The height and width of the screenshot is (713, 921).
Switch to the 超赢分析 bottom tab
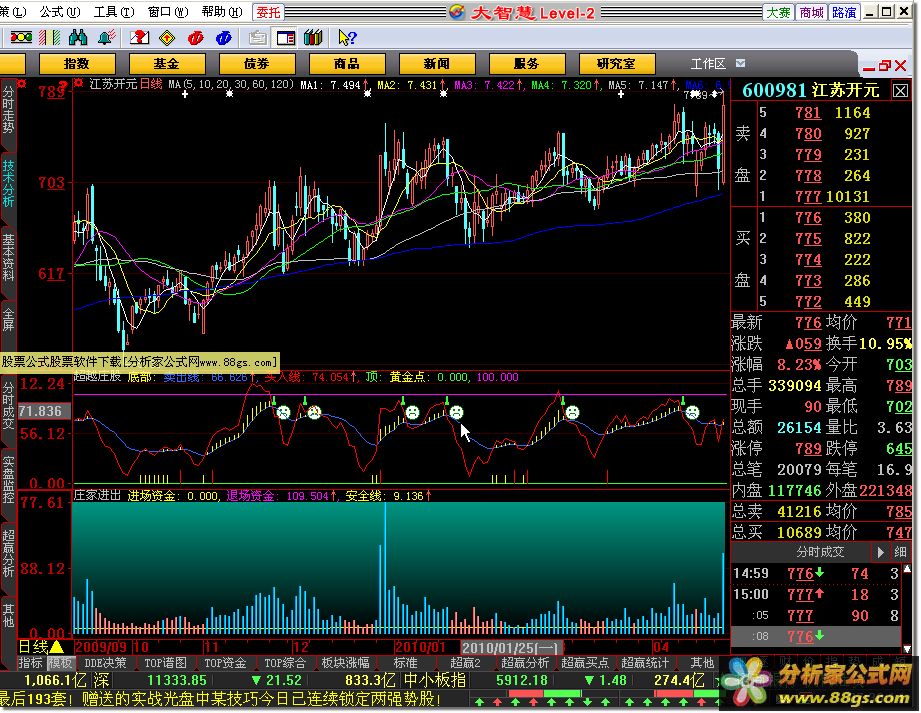click(x=525, y=663)
